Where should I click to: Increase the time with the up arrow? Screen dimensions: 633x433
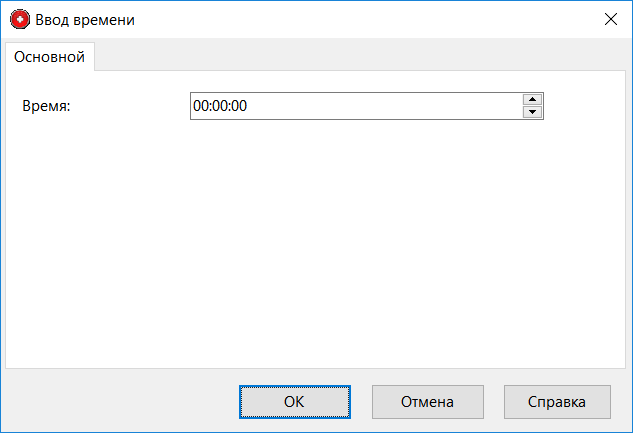(533, 99)
